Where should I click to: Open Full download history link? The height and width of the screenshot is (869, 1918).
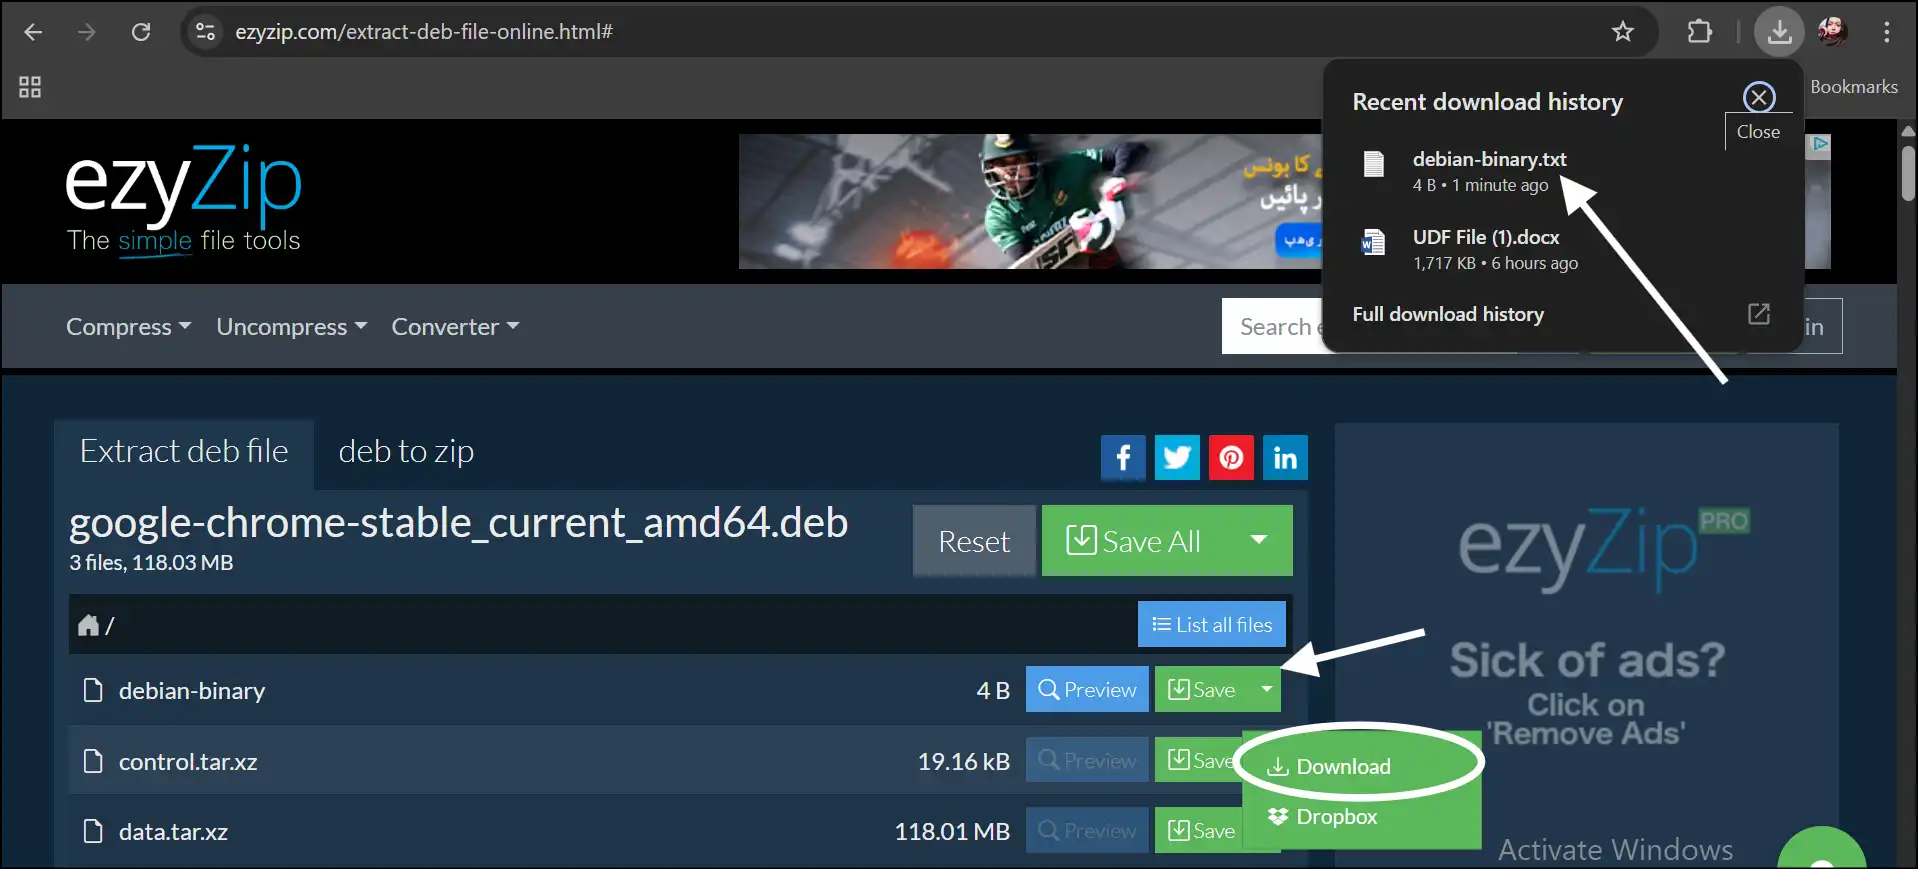tap(1448, 314)
